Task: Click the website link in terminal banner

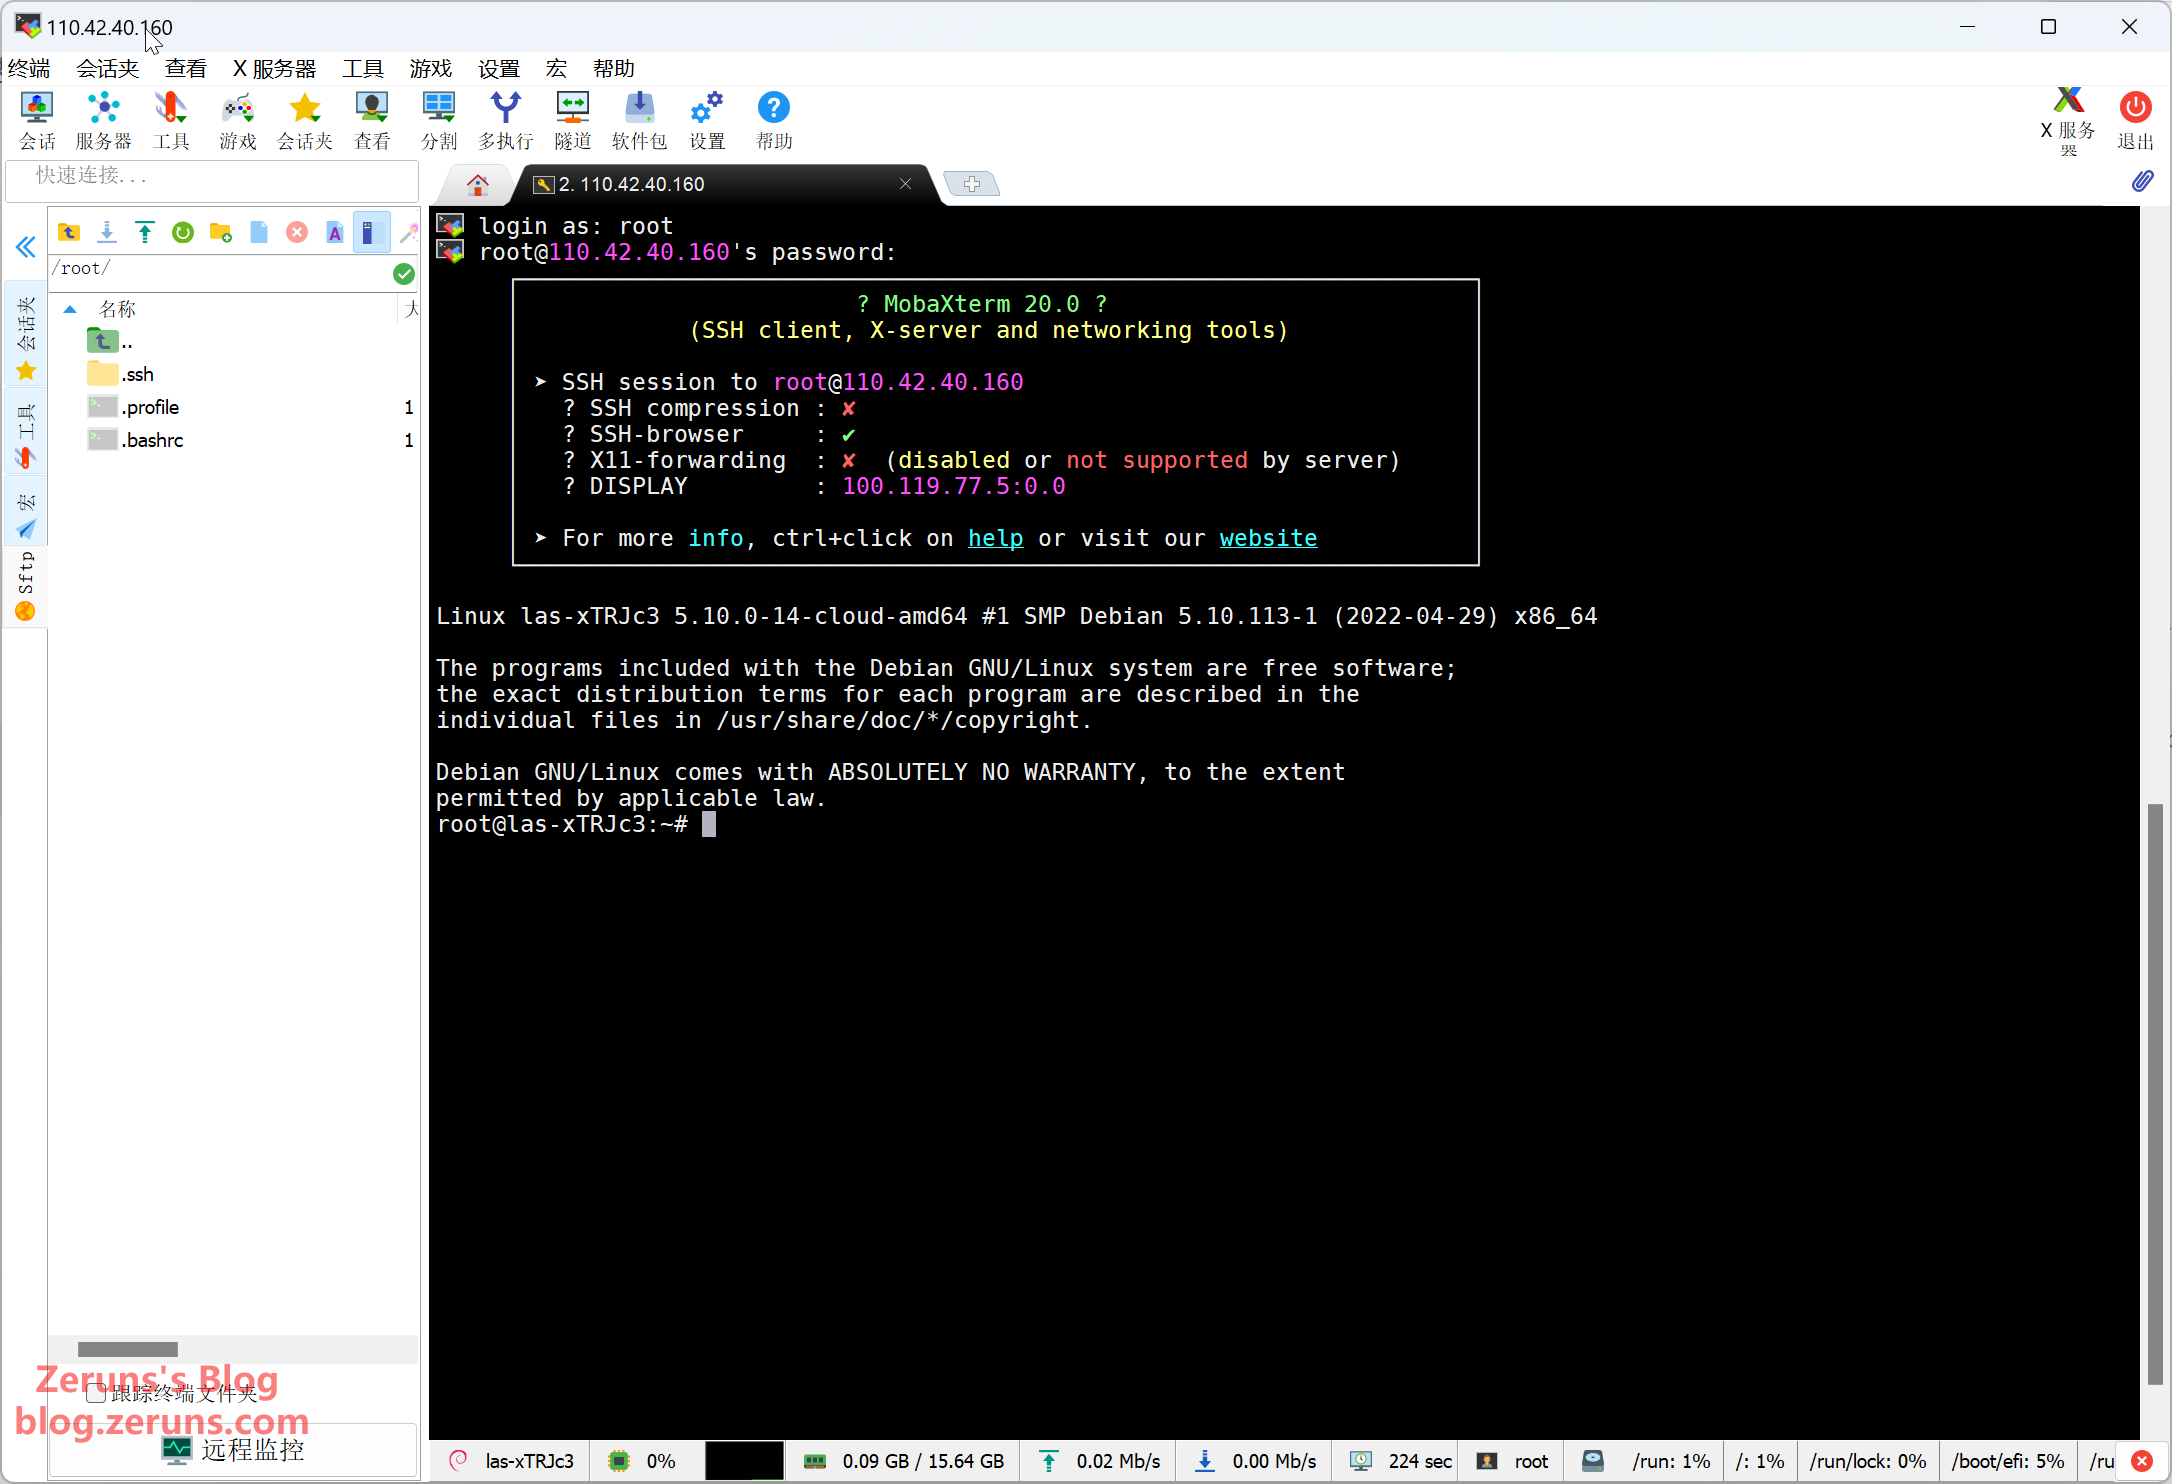Action: (1268, 538)
